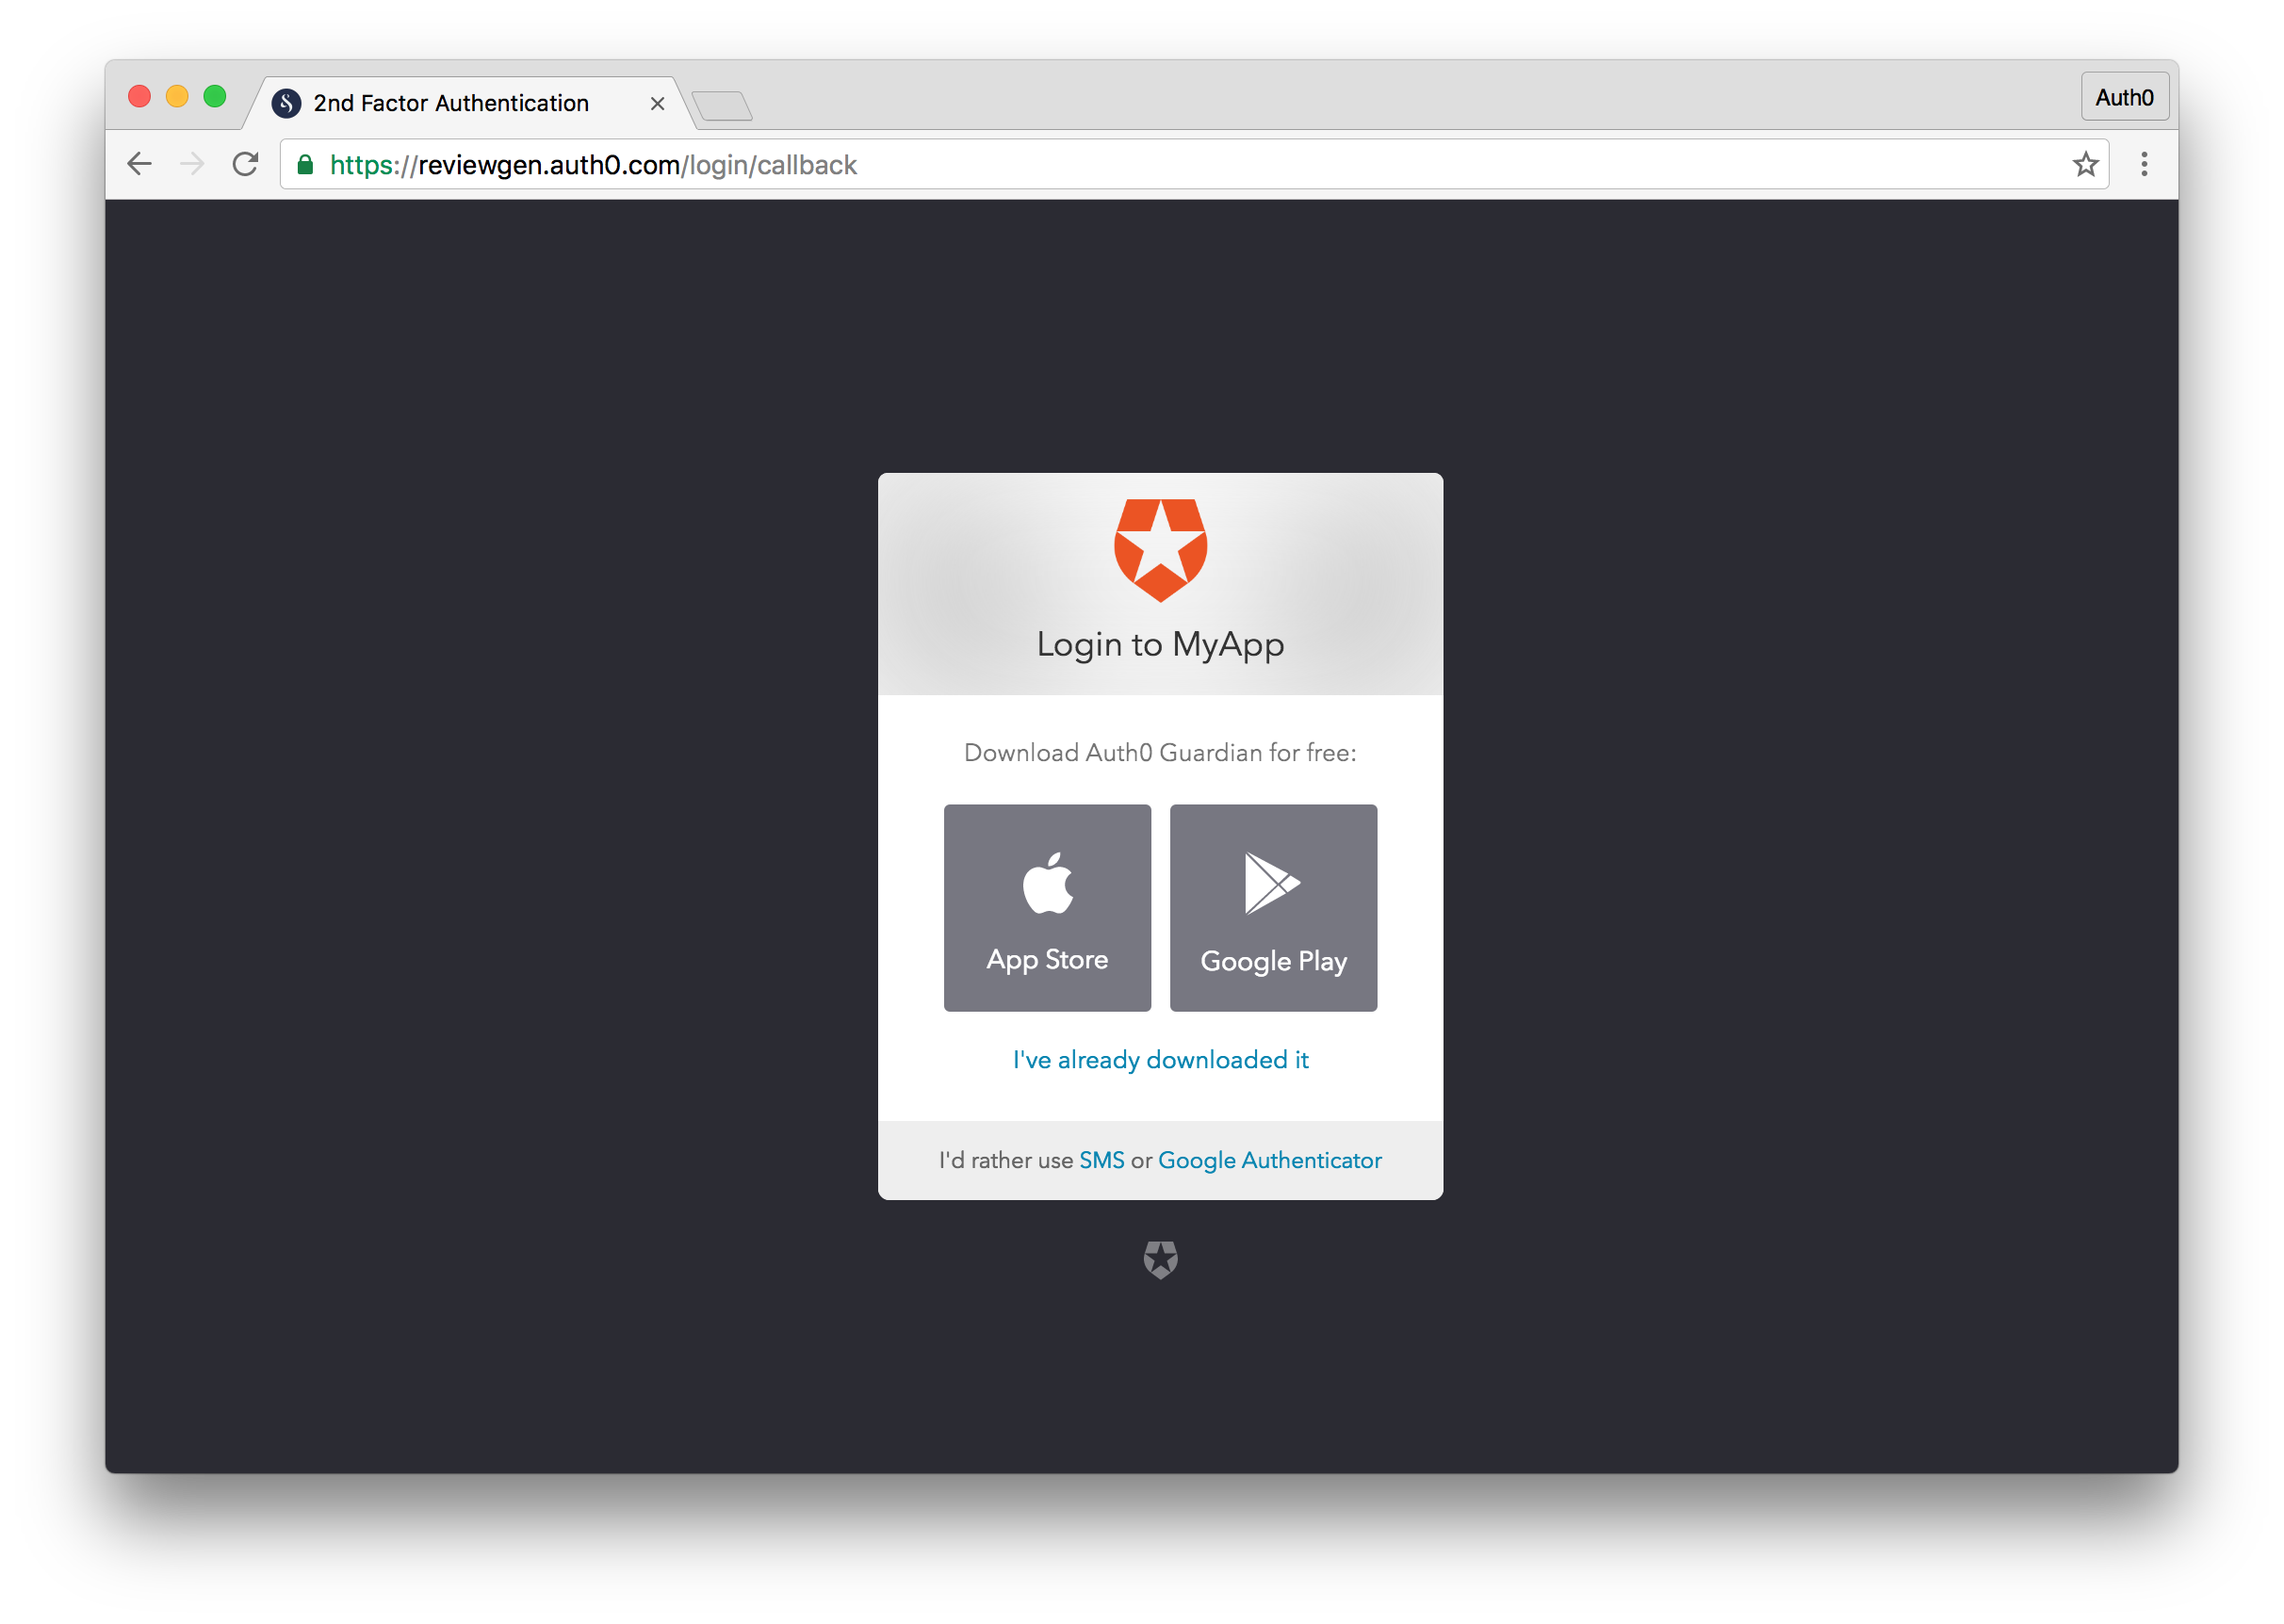Click the browser forward navigation arrow

pos(190,164)
